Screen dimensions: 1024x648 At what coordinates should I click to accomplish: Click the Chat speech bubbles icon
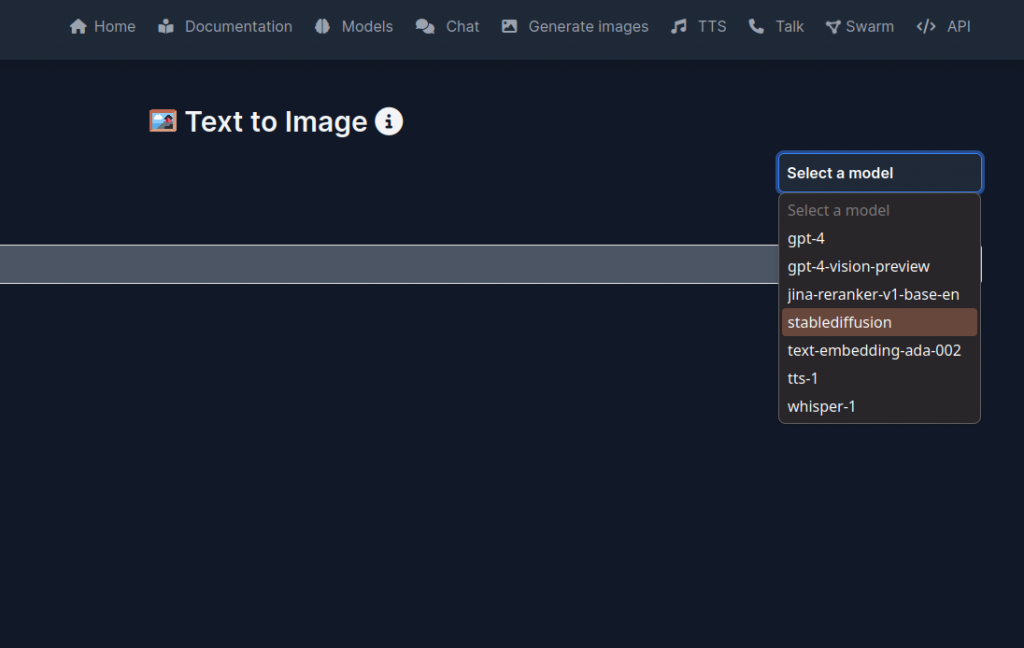[x=425, y=27]
